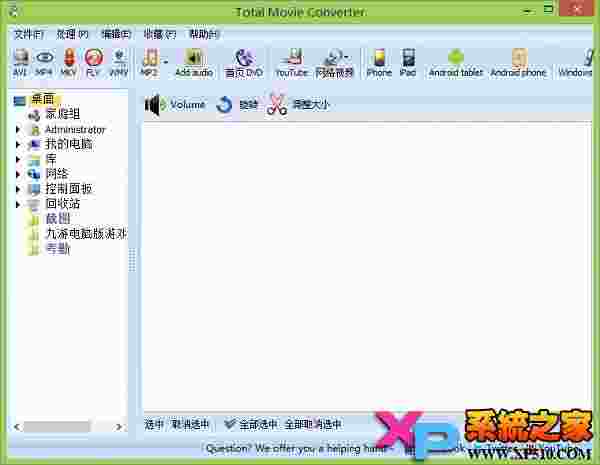Pick the MKV format icon
The image size is (600, 465).
click(x=69, y=63)
